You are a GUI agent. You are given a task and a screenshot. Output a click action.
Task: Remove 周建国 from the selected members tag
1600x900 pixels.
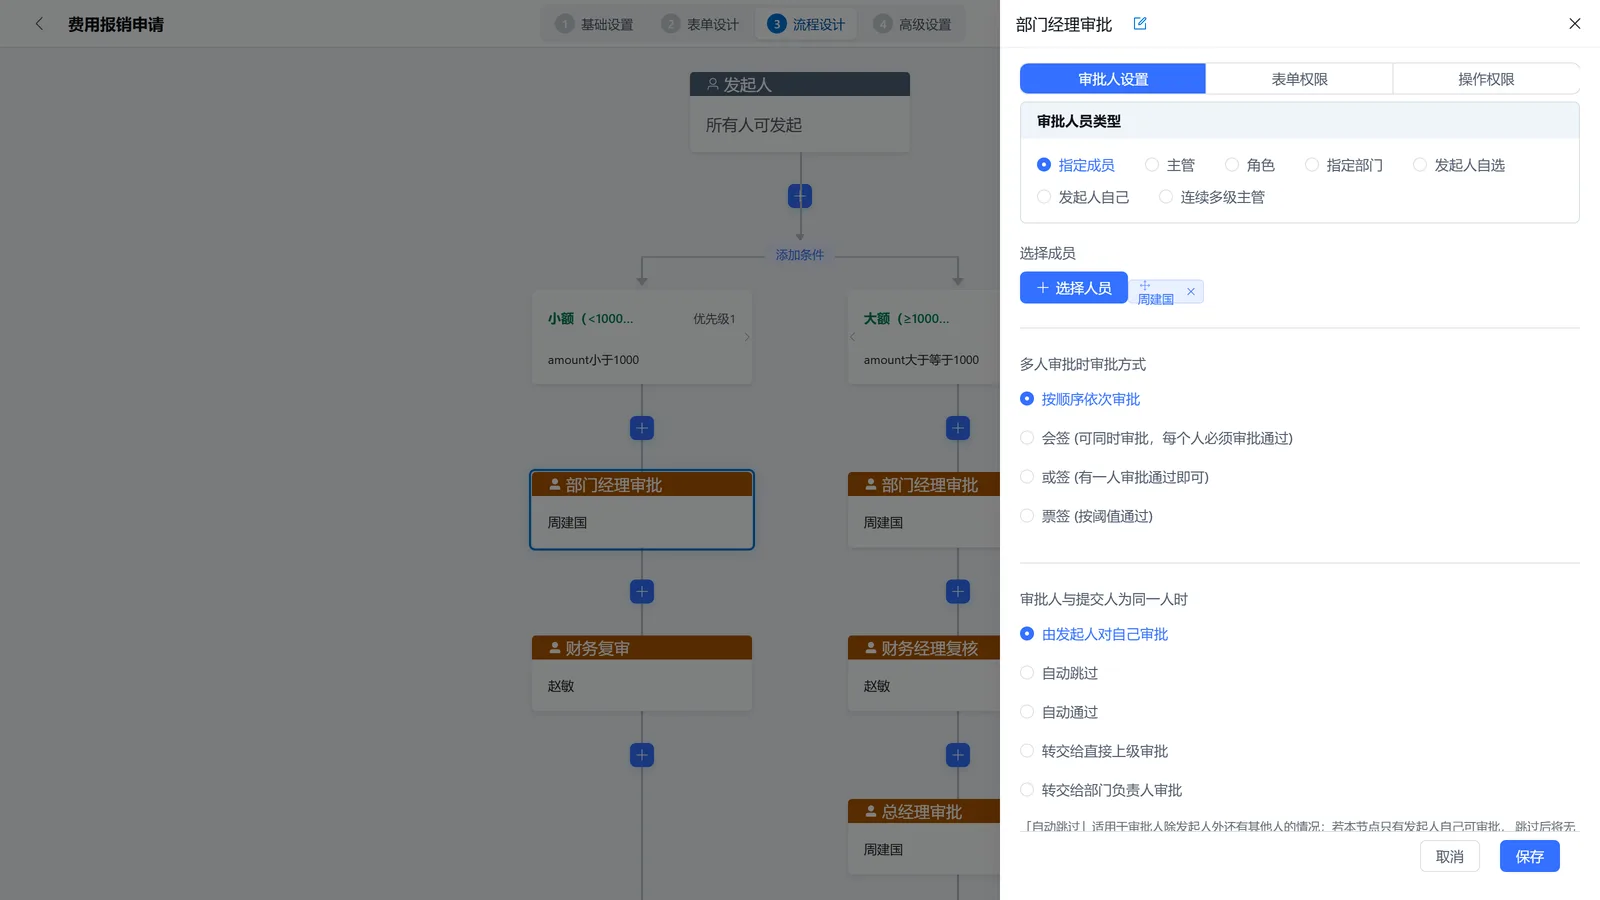[1191, 292]
